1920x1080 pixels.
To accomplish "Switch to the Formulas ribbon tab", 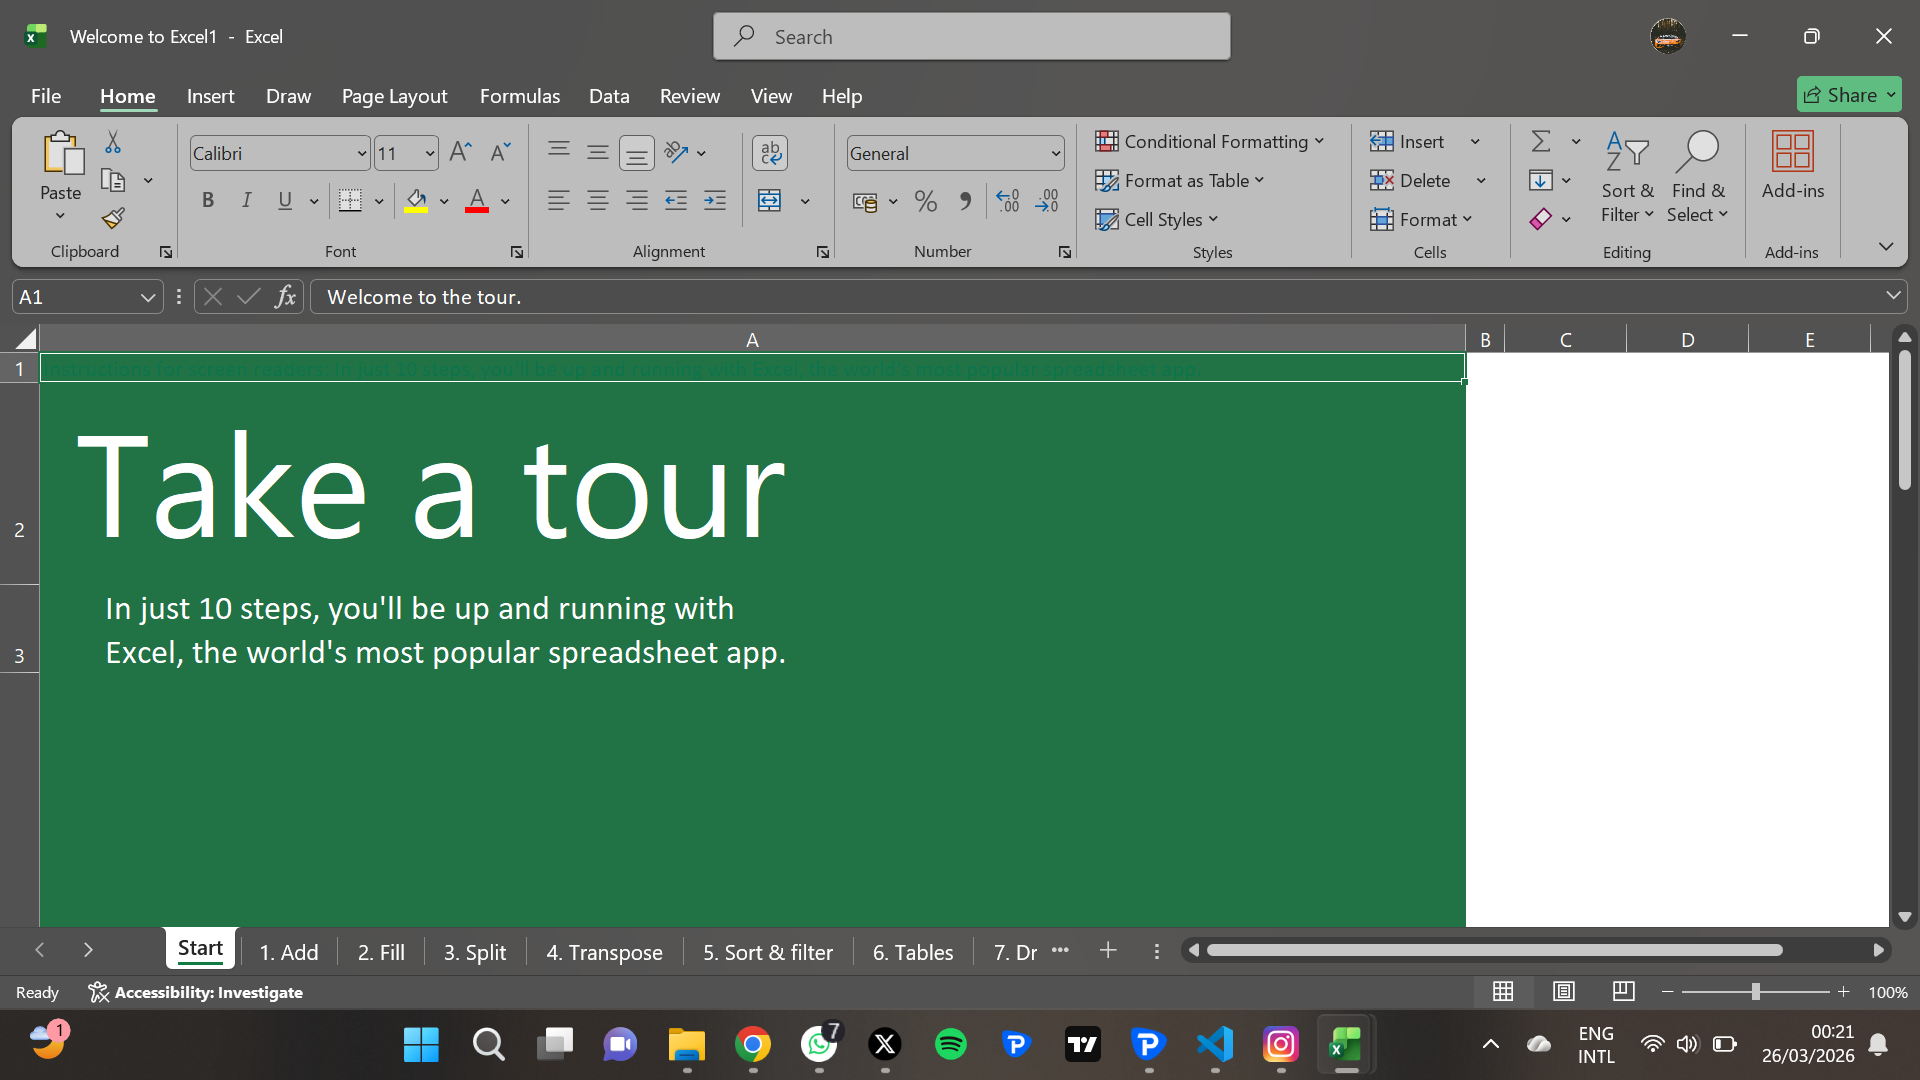I will pyautogui.click(x=519, y=96).
